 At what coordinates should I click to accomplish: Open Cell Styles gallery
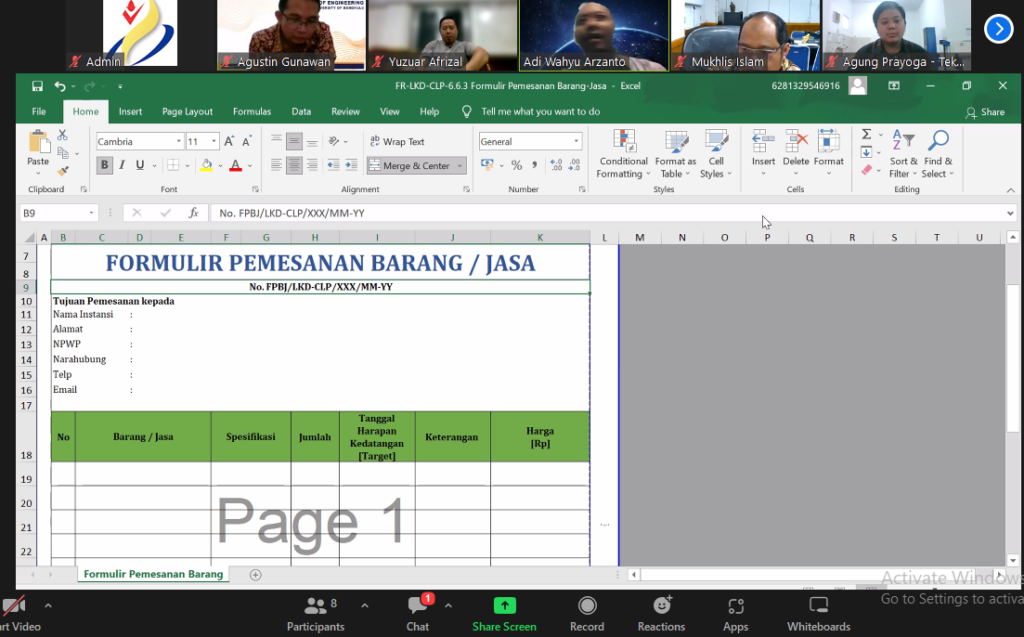pyautogui.click(x=716, y=154)
